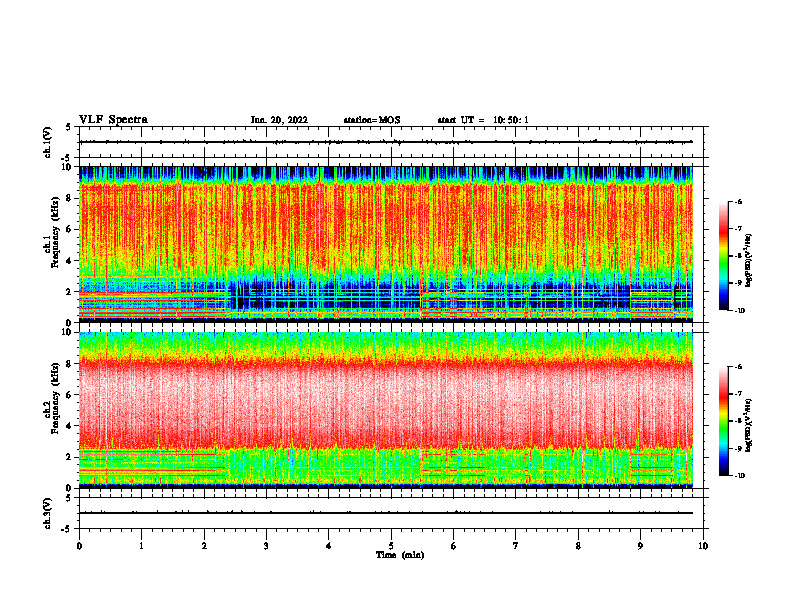792x612 pixels.
Task: Click the time axis tick label "2"
Action: click(x=204, y=546)
